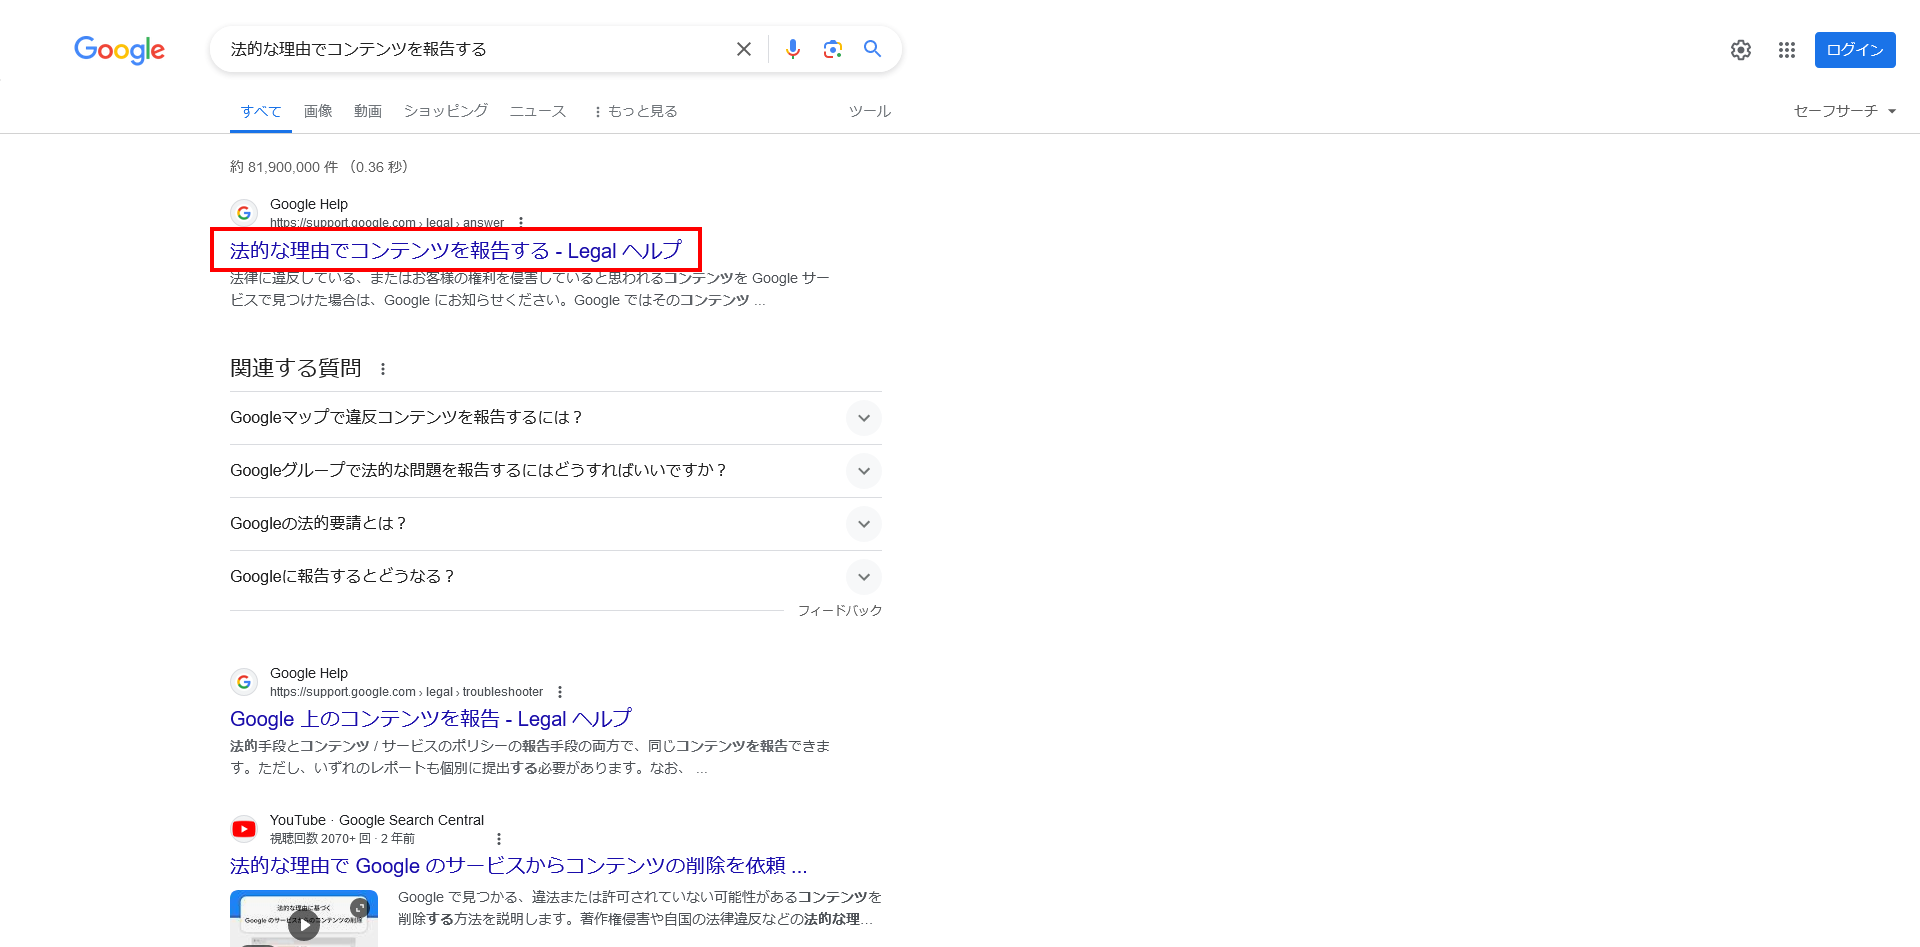
Task: Open the セーフサーチ dropdown
Action: coord(1845,111)
